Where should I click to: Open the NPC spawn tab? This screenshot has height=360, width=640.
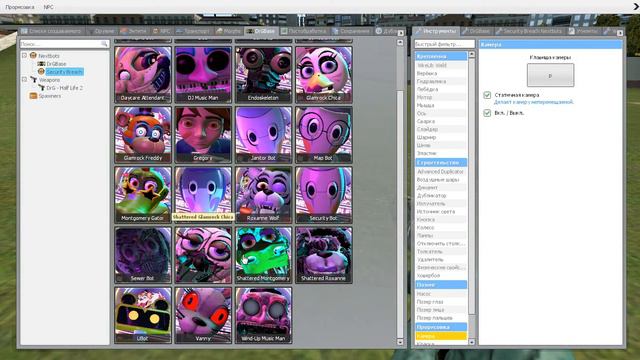(162, 31)
